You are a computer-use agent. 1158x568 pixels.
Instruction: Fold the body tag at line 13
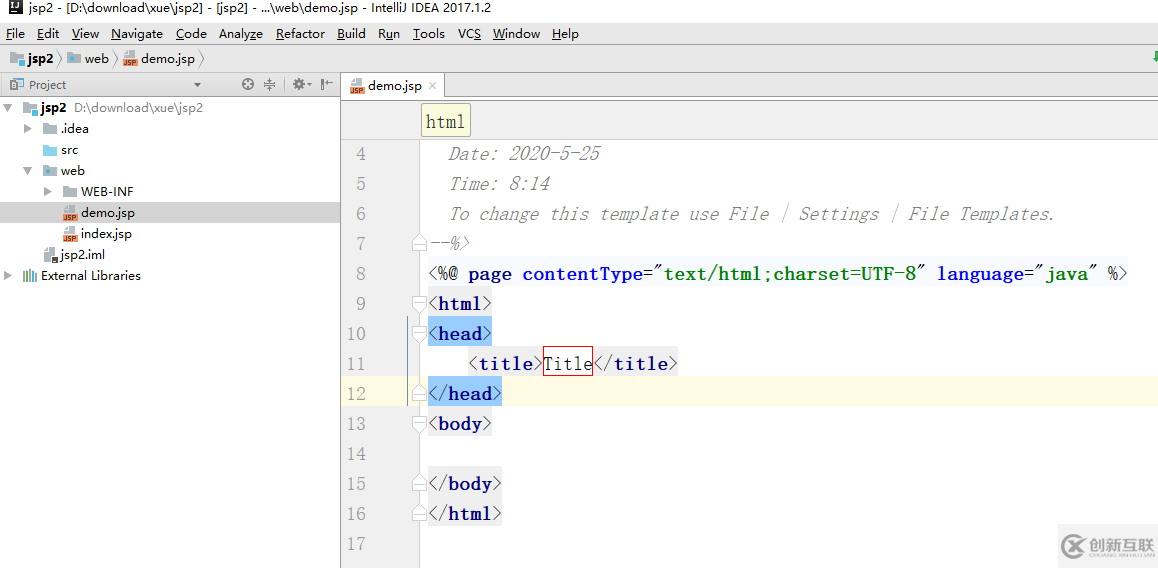point(419,424)
